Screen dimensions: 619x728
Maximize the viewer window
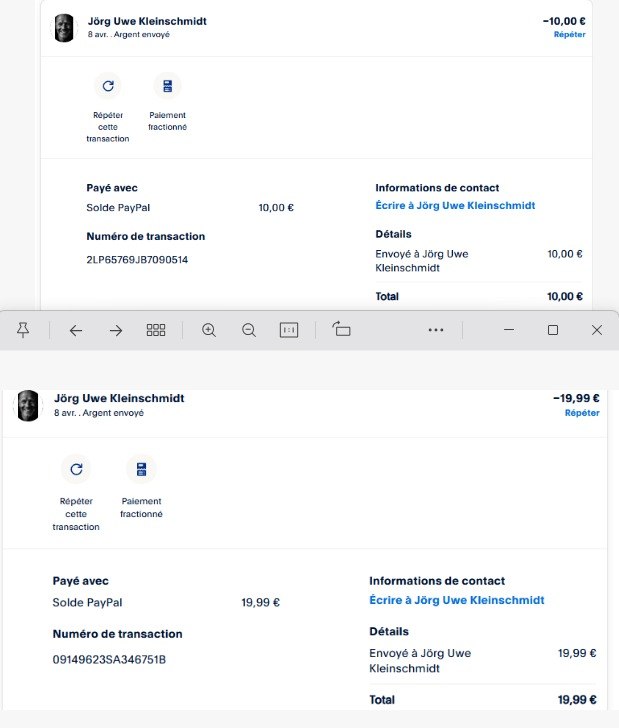[553, 330]
